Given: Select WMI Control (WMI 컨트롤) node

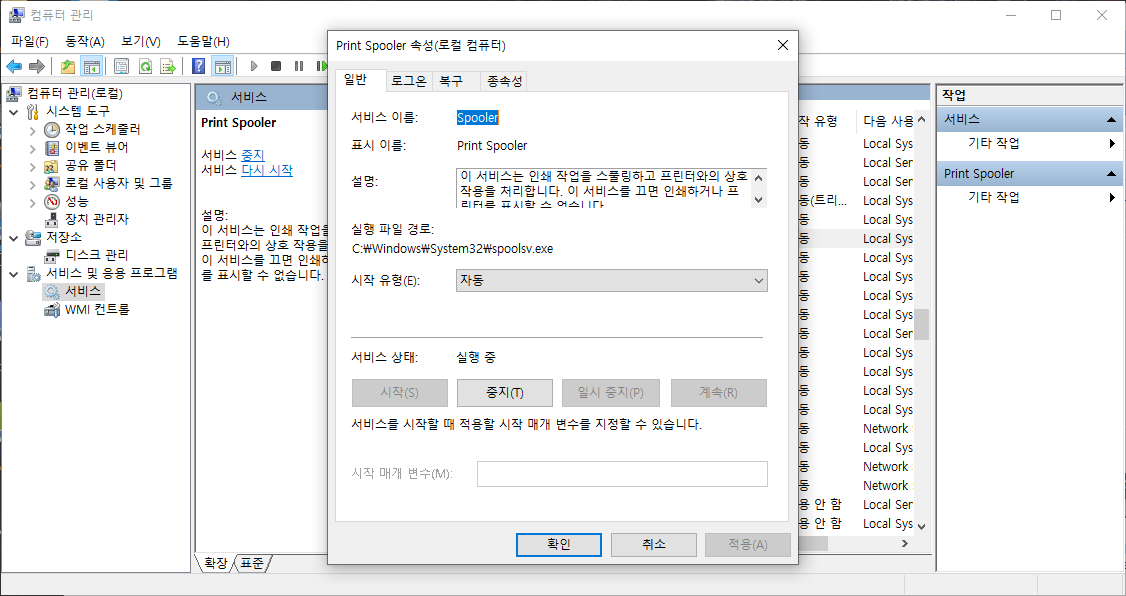Looking at the screenshot, I should point(97,309).
